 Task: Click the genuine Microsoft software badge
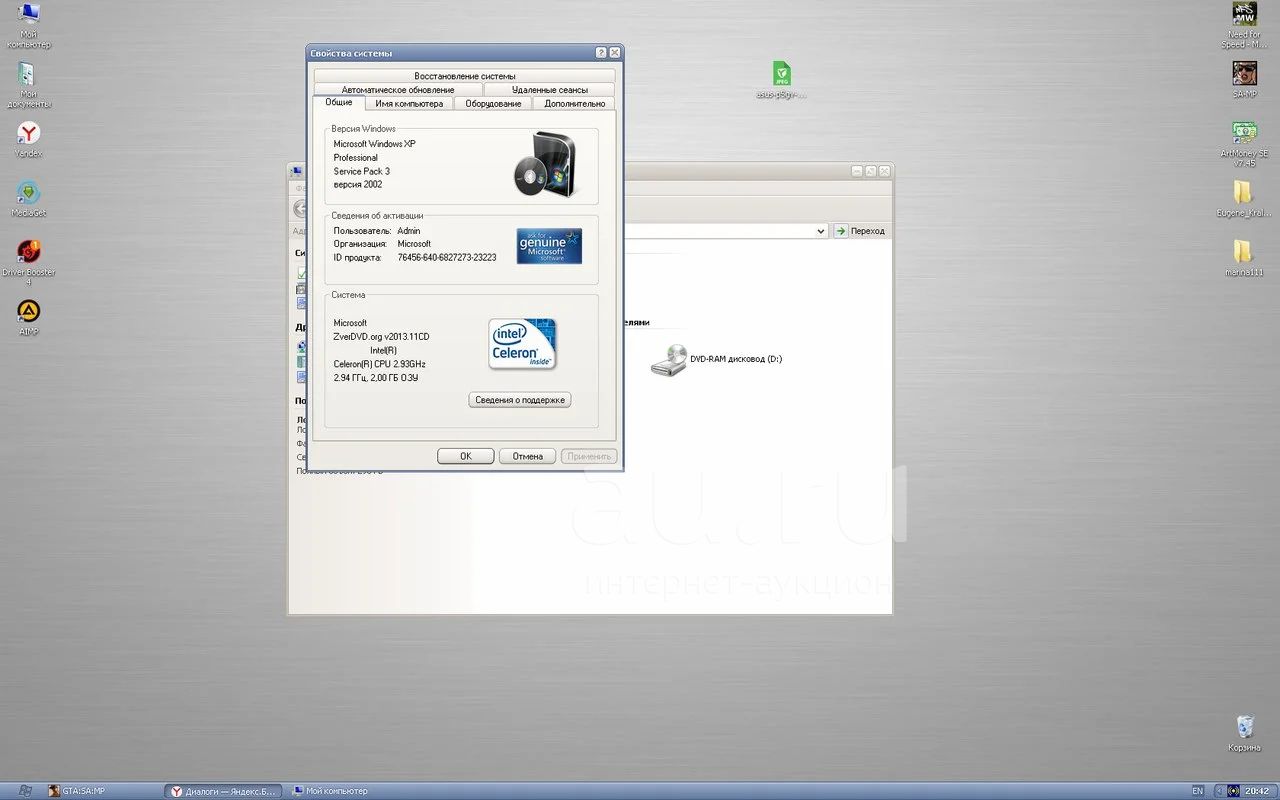549,246
